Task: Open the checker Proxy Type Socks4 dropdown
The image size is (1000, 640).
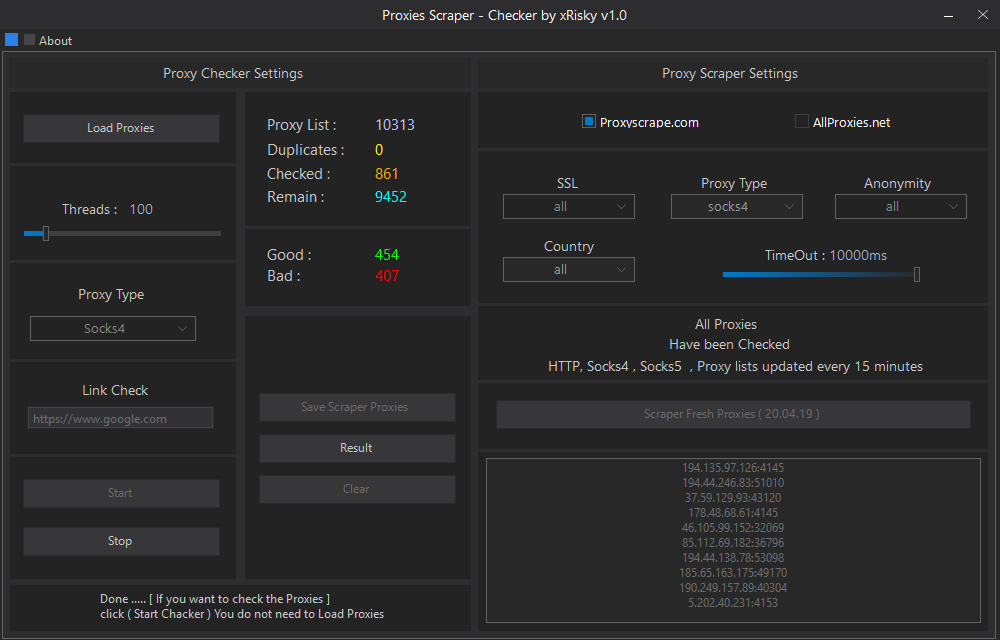Action: tap(113, 329)
